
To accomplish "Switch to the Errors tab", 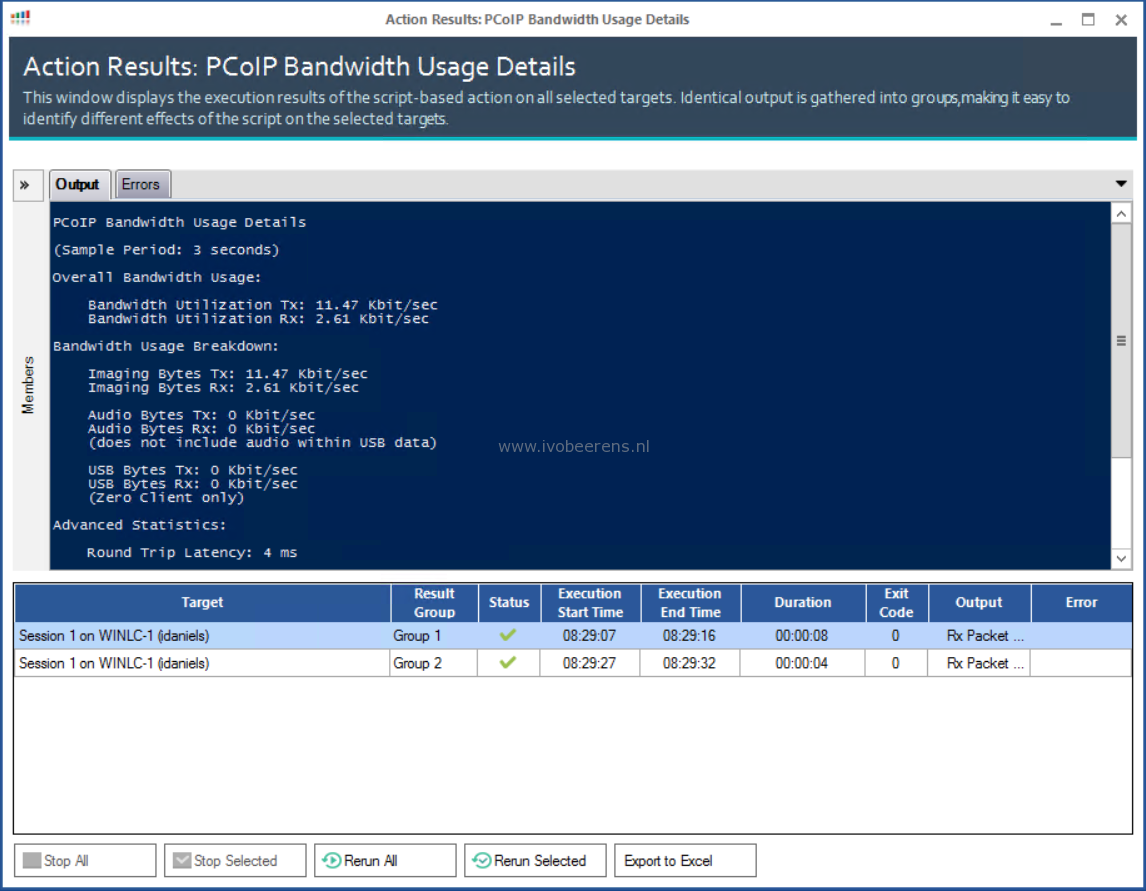I will [x=141, y=184].
